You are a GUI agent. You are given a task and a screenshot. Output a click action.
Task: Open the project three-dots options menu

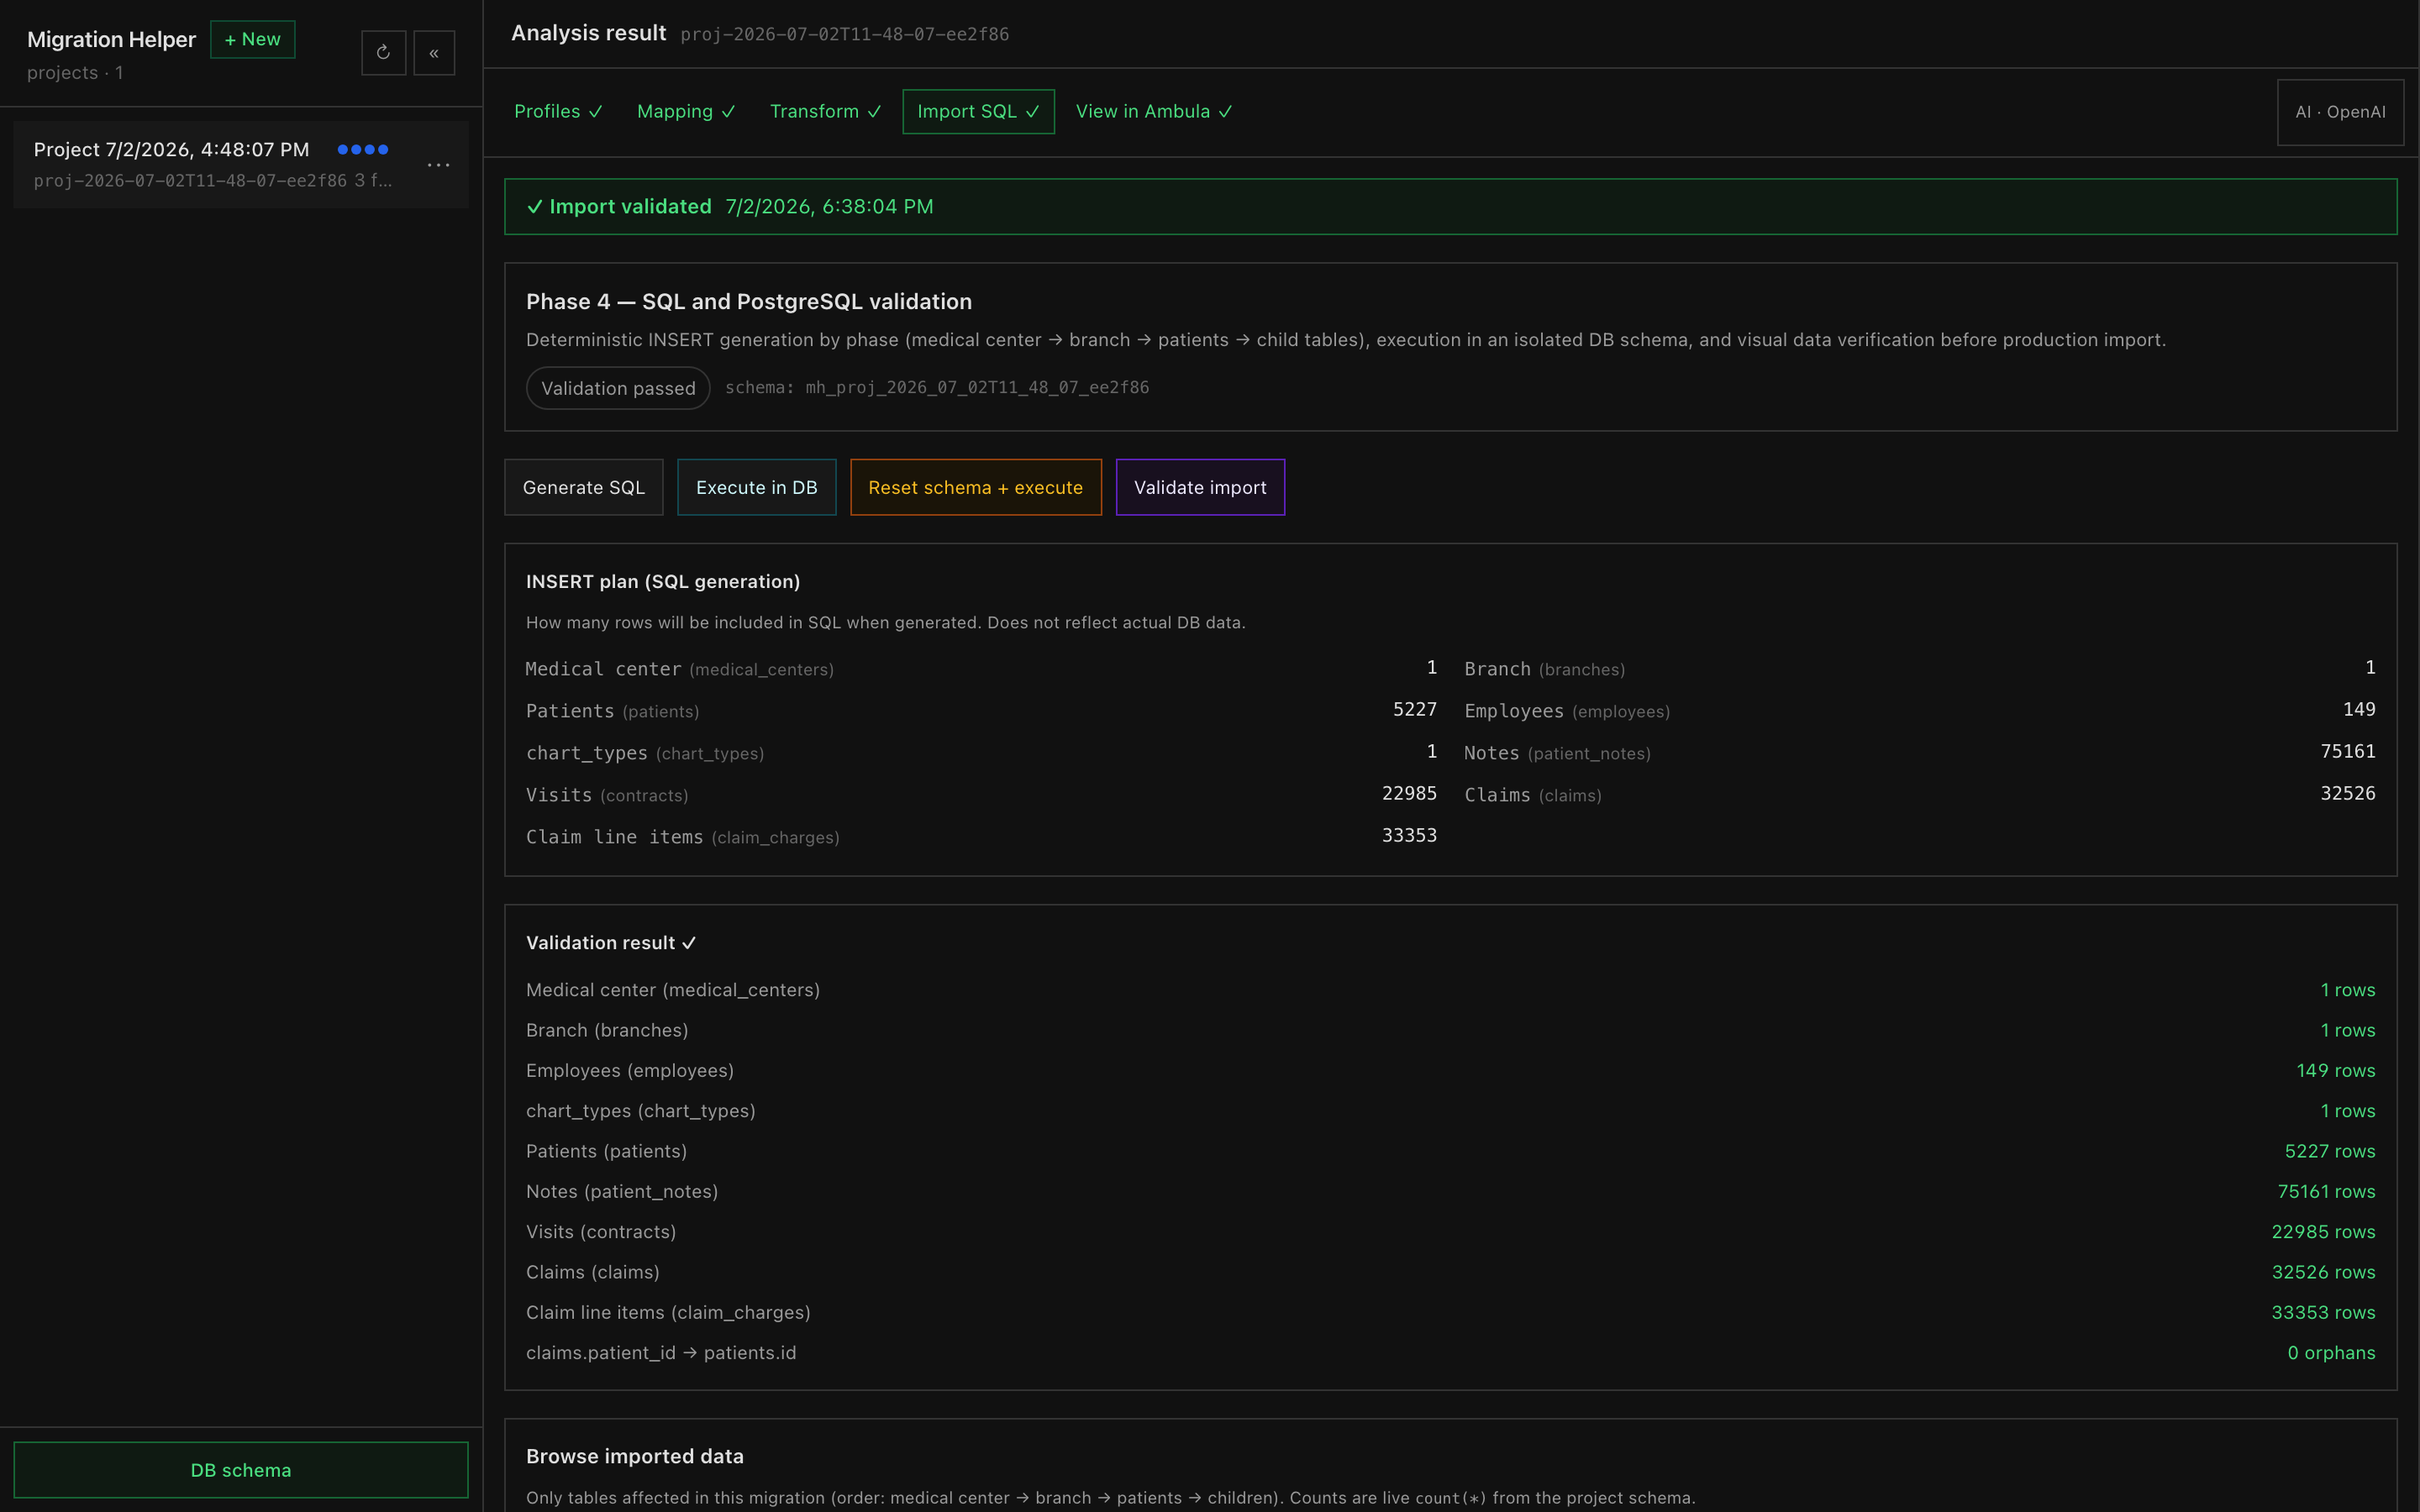[438, 165]
